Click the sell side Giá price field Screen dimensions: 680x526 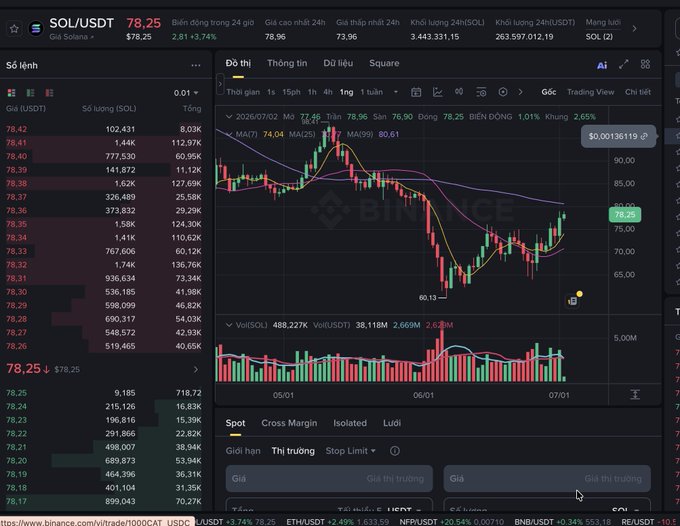(x=547, y=479)
